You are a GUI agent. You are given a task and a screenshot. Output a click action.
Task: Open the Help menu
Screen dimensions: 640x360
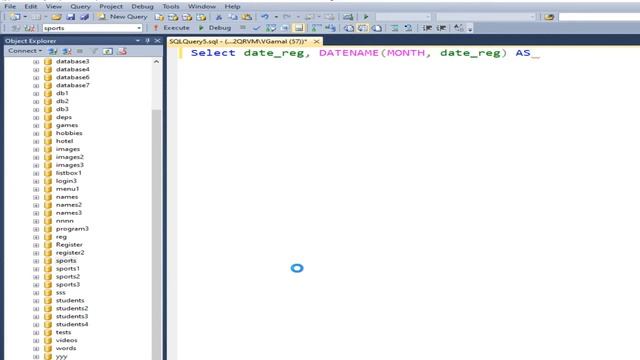232,7
